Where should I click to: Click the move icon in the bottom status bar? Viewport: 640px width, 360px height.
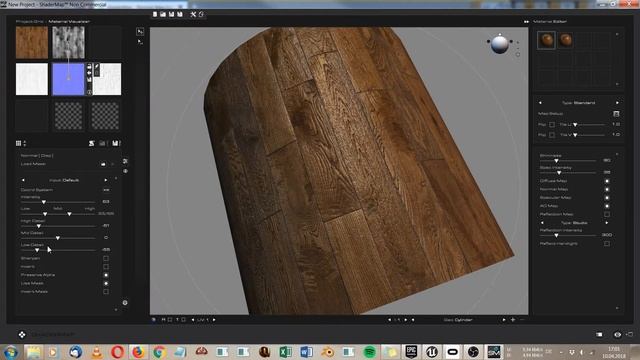22,335
